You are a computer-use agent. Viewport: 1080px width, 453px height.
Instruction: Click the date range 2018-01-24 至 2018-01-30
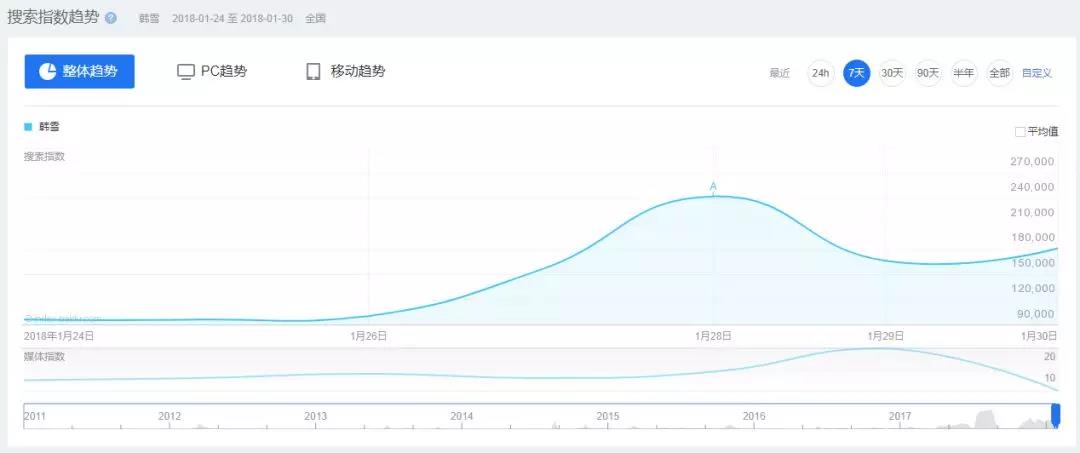(232, 19)
